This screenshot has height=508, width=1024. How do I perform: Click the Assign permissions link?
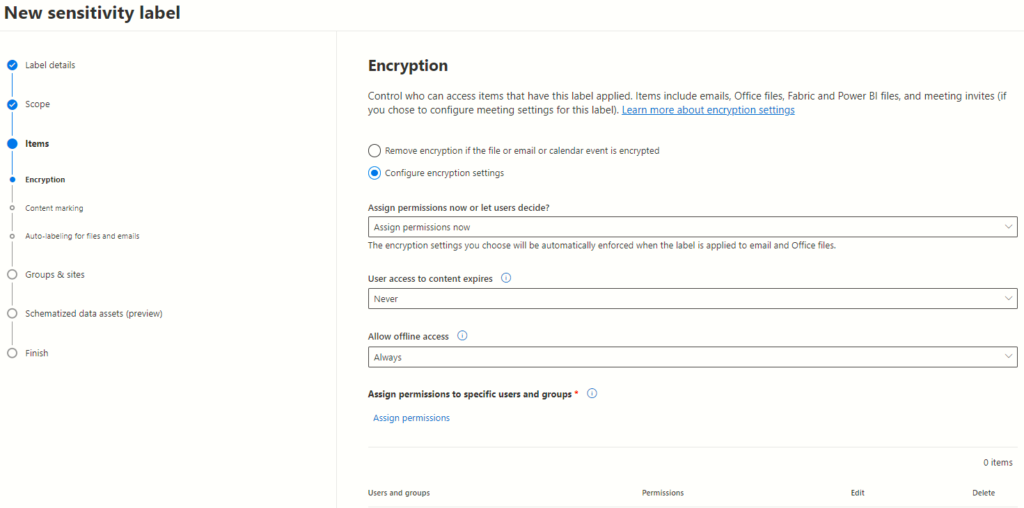coord(411,418)
